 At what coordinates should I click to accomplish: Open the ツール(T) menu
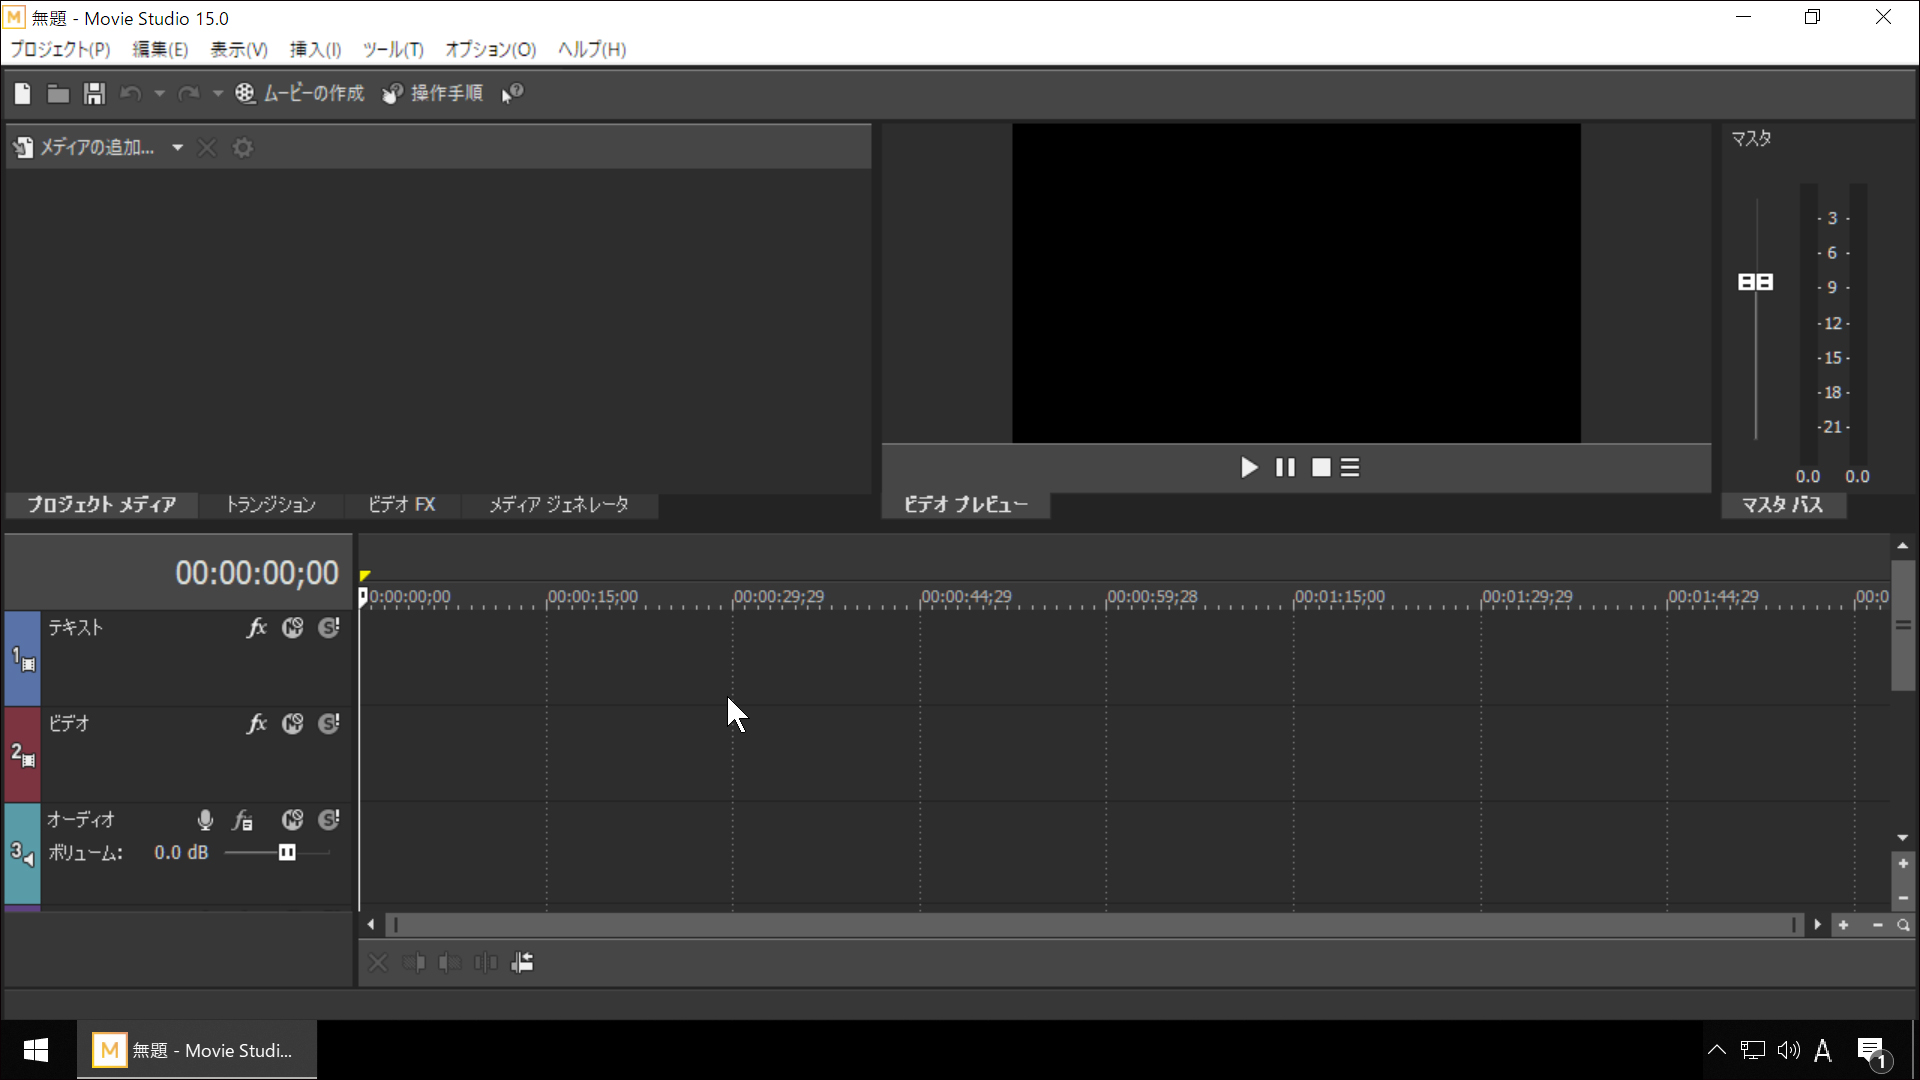coord(393,49)
